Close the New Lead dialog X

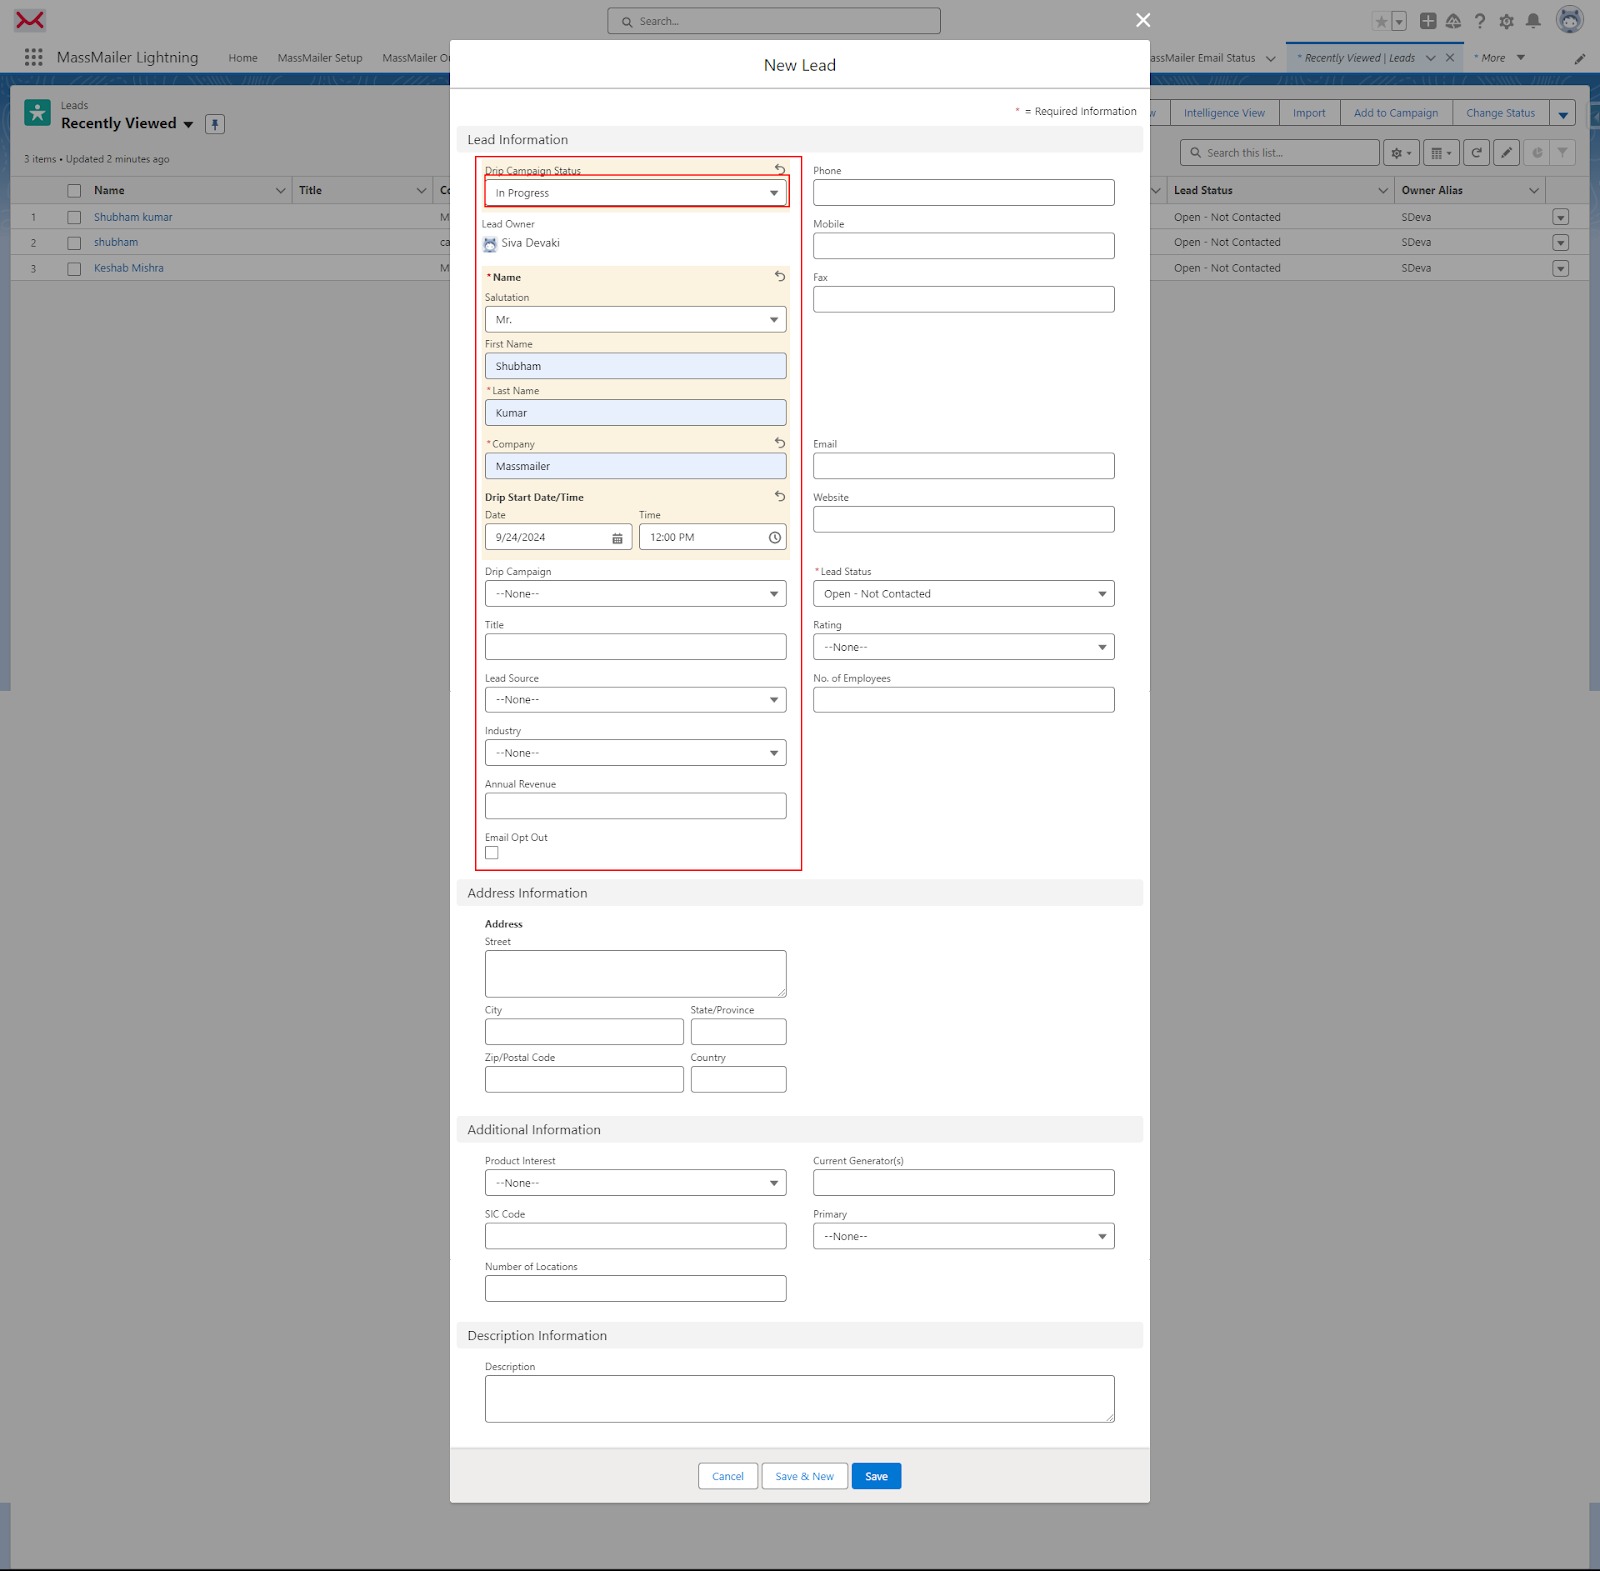(1143, 20)
